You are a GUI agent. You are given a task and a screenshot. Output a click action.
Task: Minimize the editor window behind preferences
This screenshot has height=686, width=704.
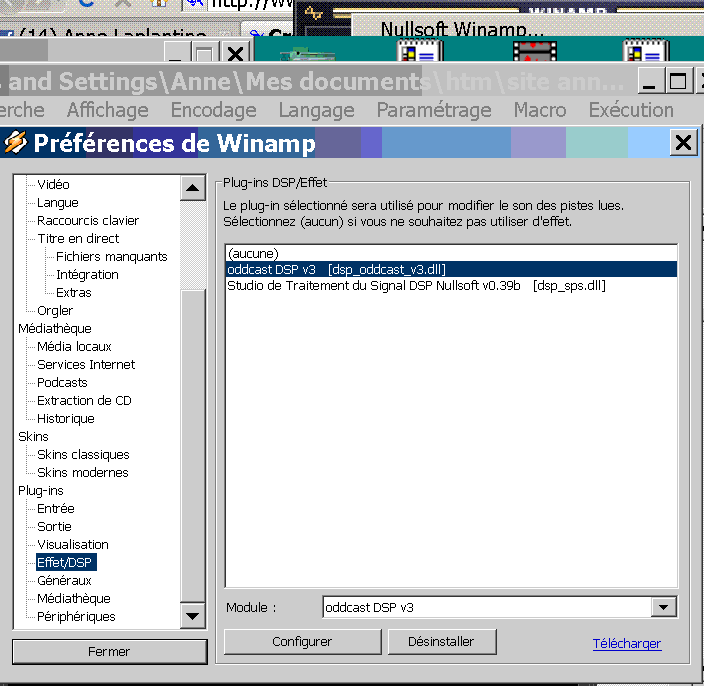tap(651, 81)
